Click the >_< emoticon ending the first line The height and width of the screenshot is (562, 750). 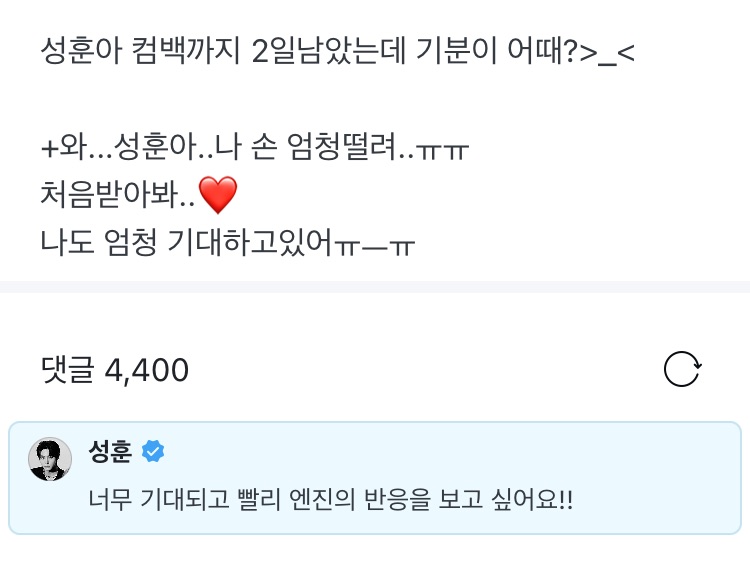click(607, 53)
